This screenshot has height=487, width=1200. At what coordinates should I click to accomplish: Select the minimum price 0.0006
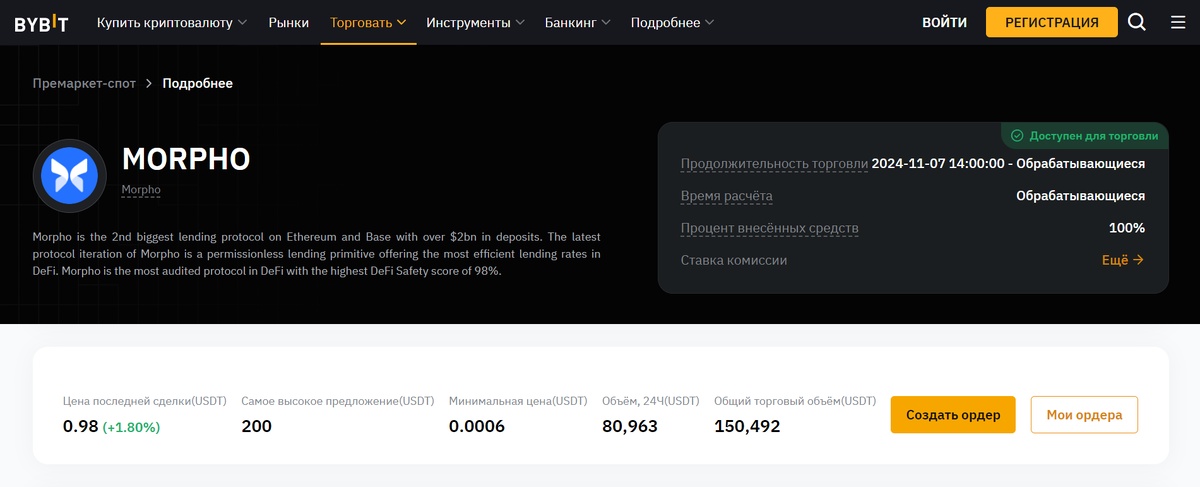(x=477, y=427)
